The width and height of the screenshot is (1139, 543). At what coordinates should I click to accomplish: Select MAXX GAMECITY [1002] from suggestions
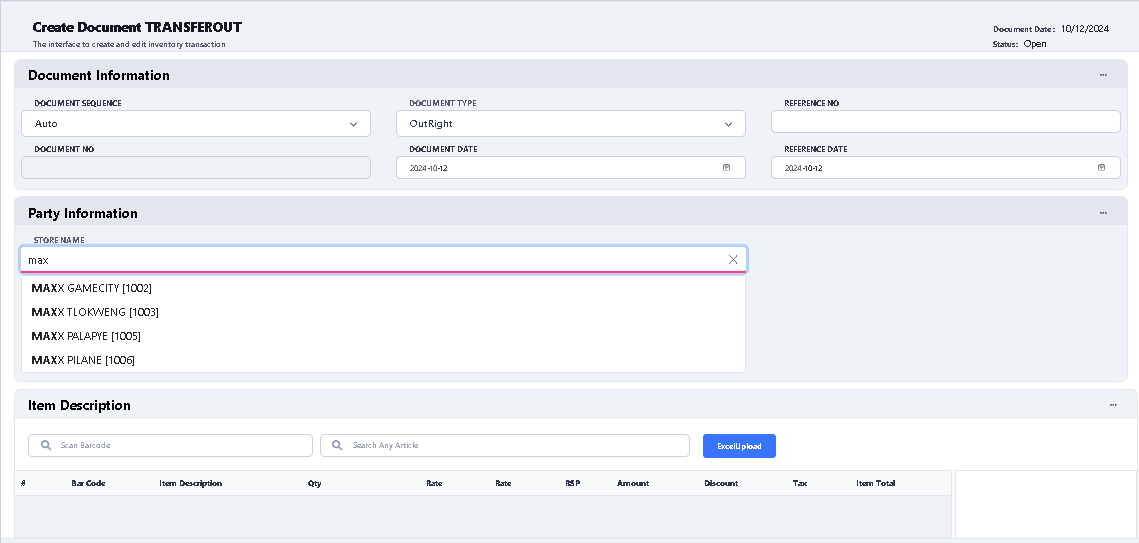[x=92, y=288]
